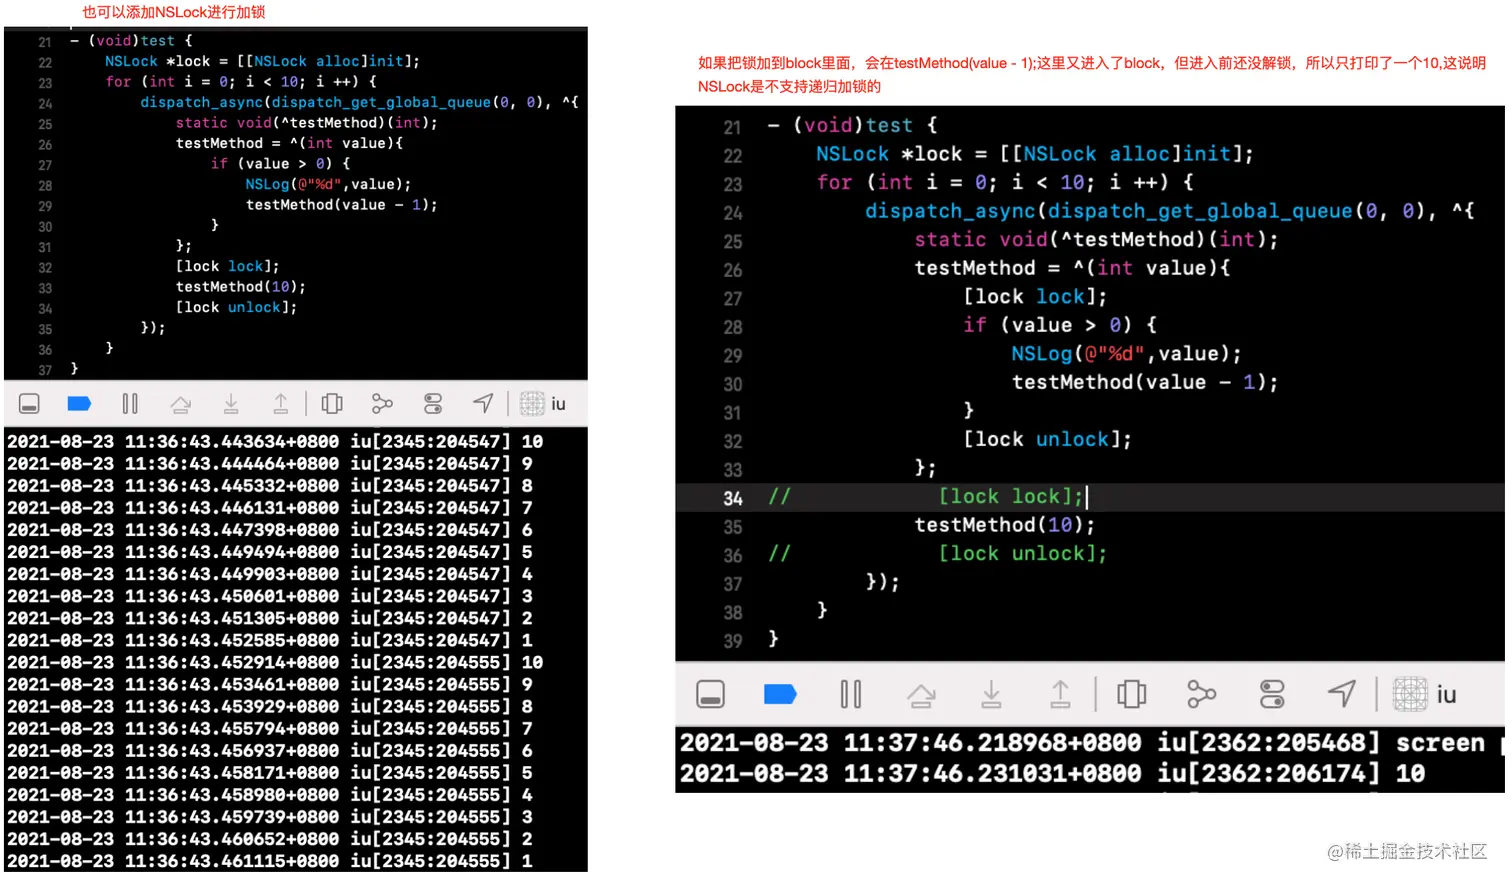Click '[lock unlock];' on left line 34
The image size is (1512, 886).
coord(237,307)
